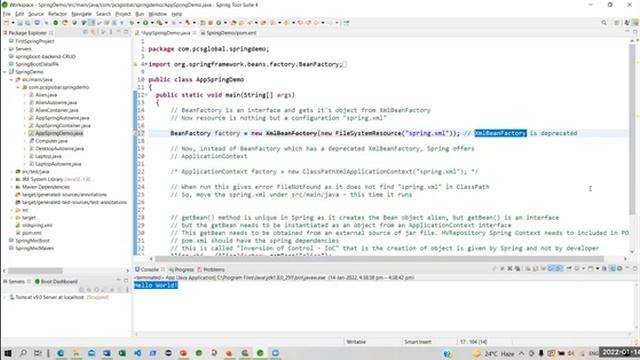
Task: Expand the Maven Dependencies node
Action: tap(12, 187)
